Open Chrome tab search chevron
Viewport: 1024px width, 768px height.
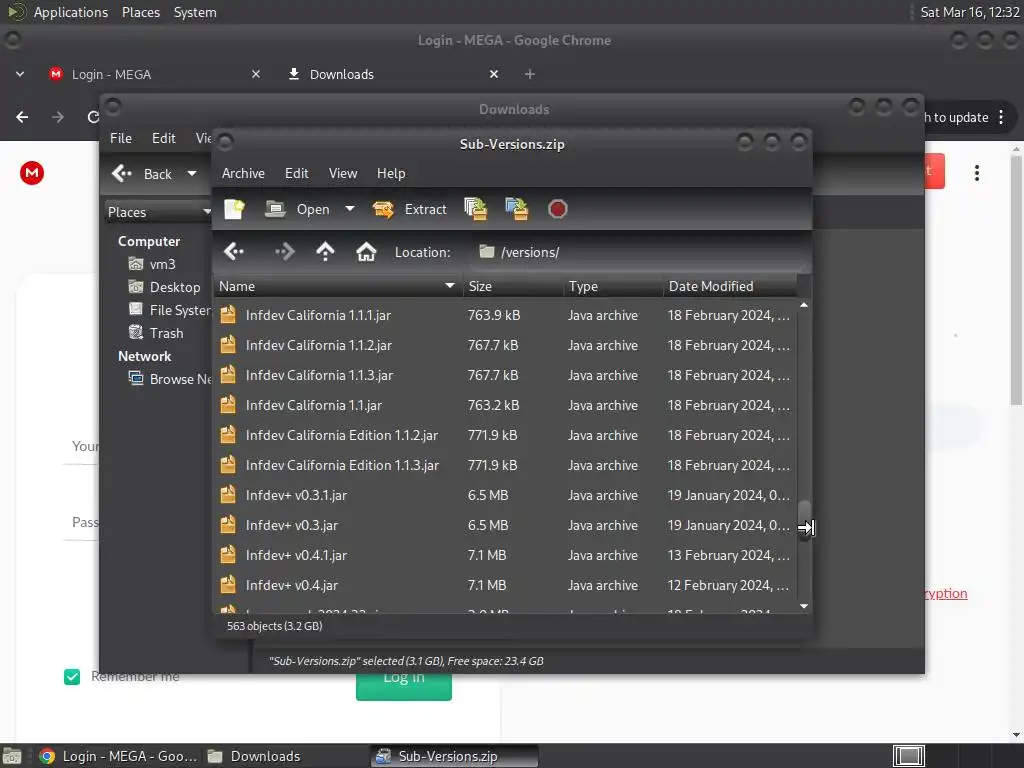click(20, 74)
